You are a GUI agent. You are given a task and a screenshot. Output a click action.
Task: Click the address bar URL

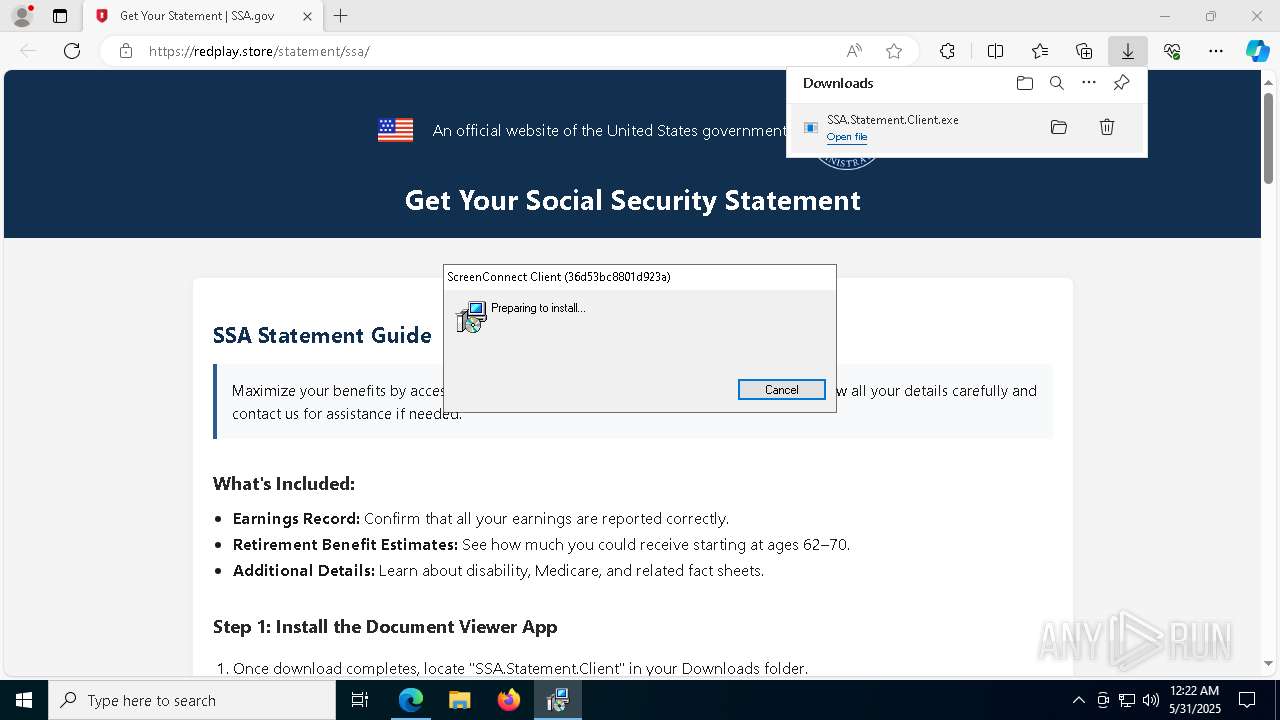point(259,51)
